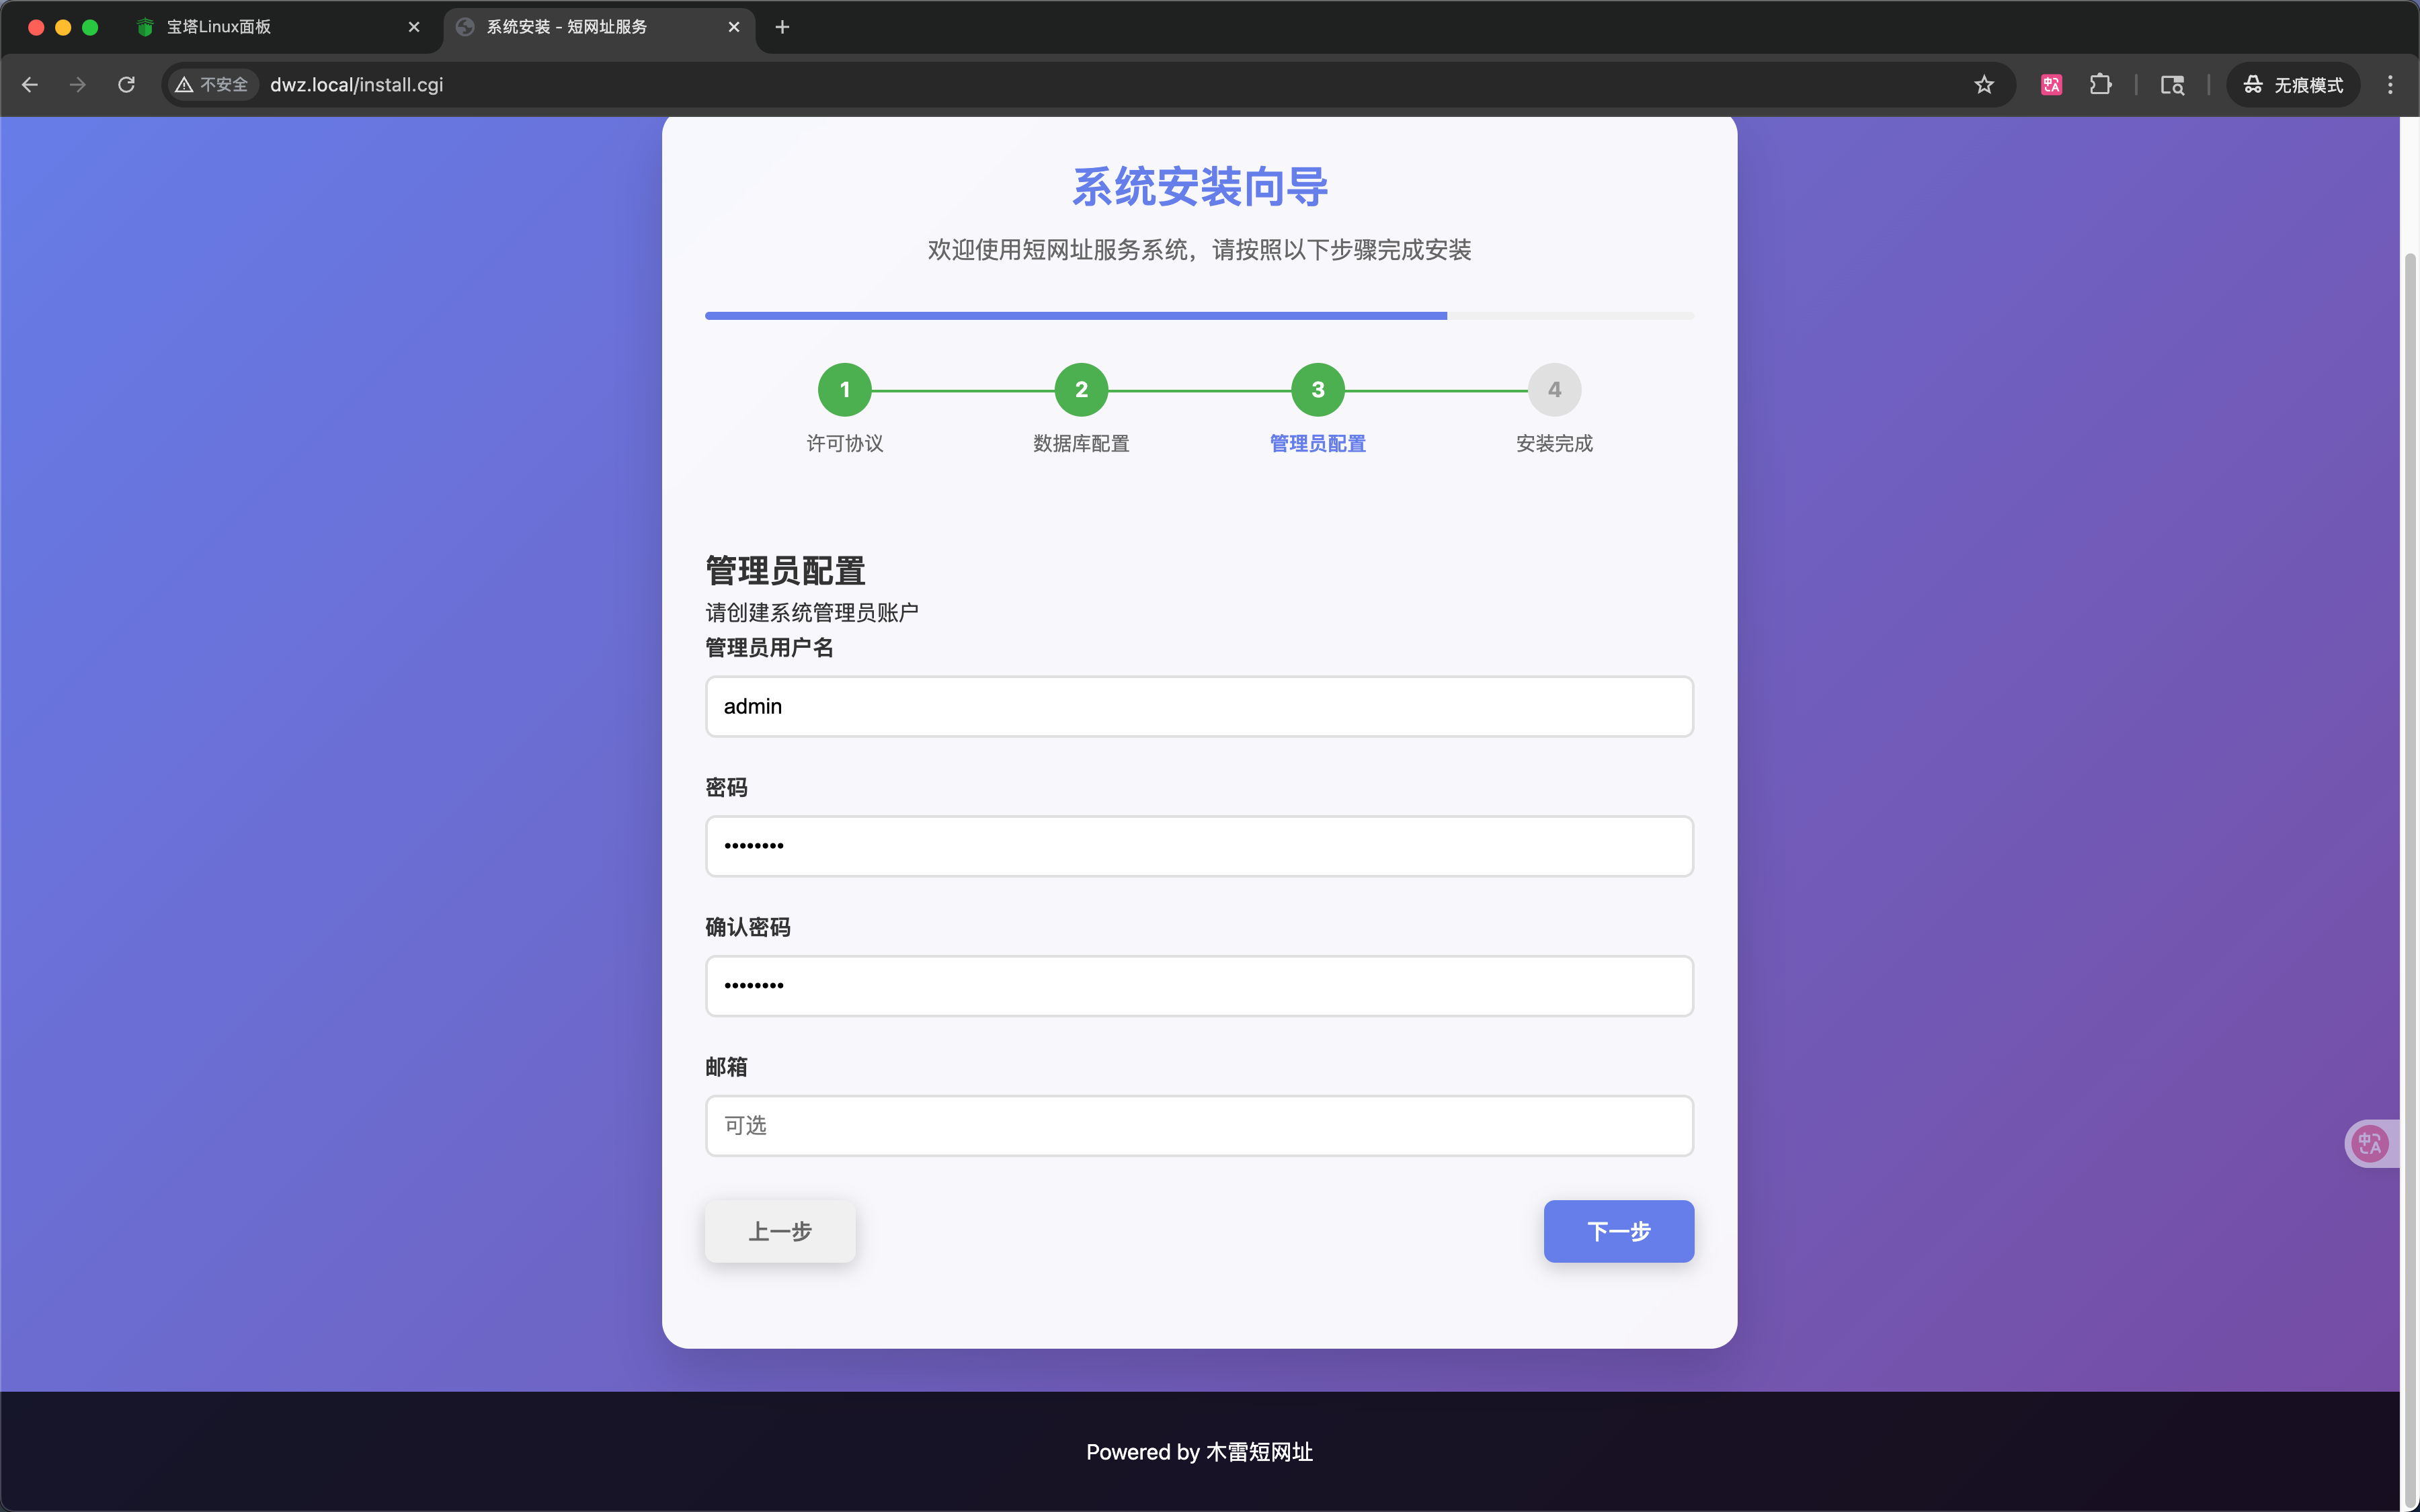Click the 管理员用户名 field containing admin

pos(1199,707)
